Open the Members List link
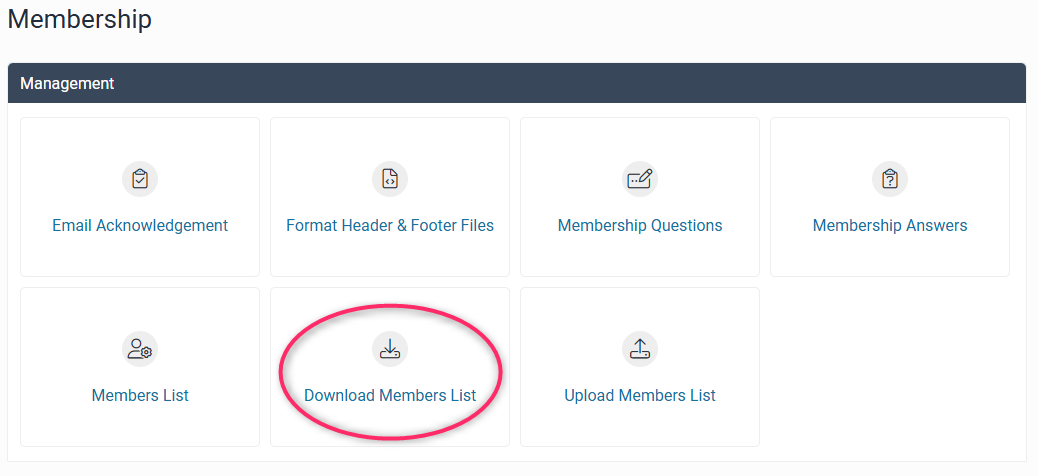This screenshot has height=476, width=1038. point(140,396)
